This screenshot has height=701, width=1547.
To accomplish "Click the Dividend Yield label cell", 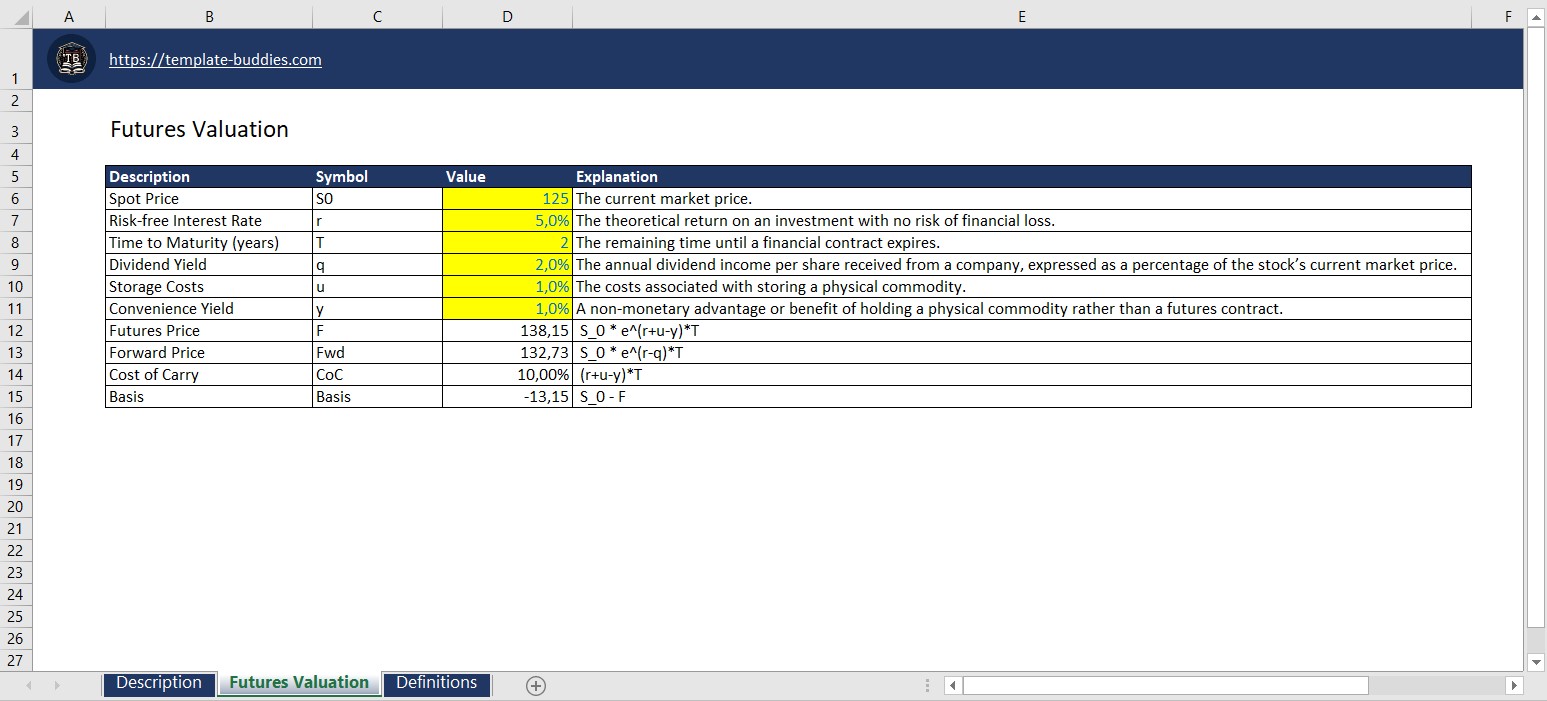I will [x=209, y=265].
